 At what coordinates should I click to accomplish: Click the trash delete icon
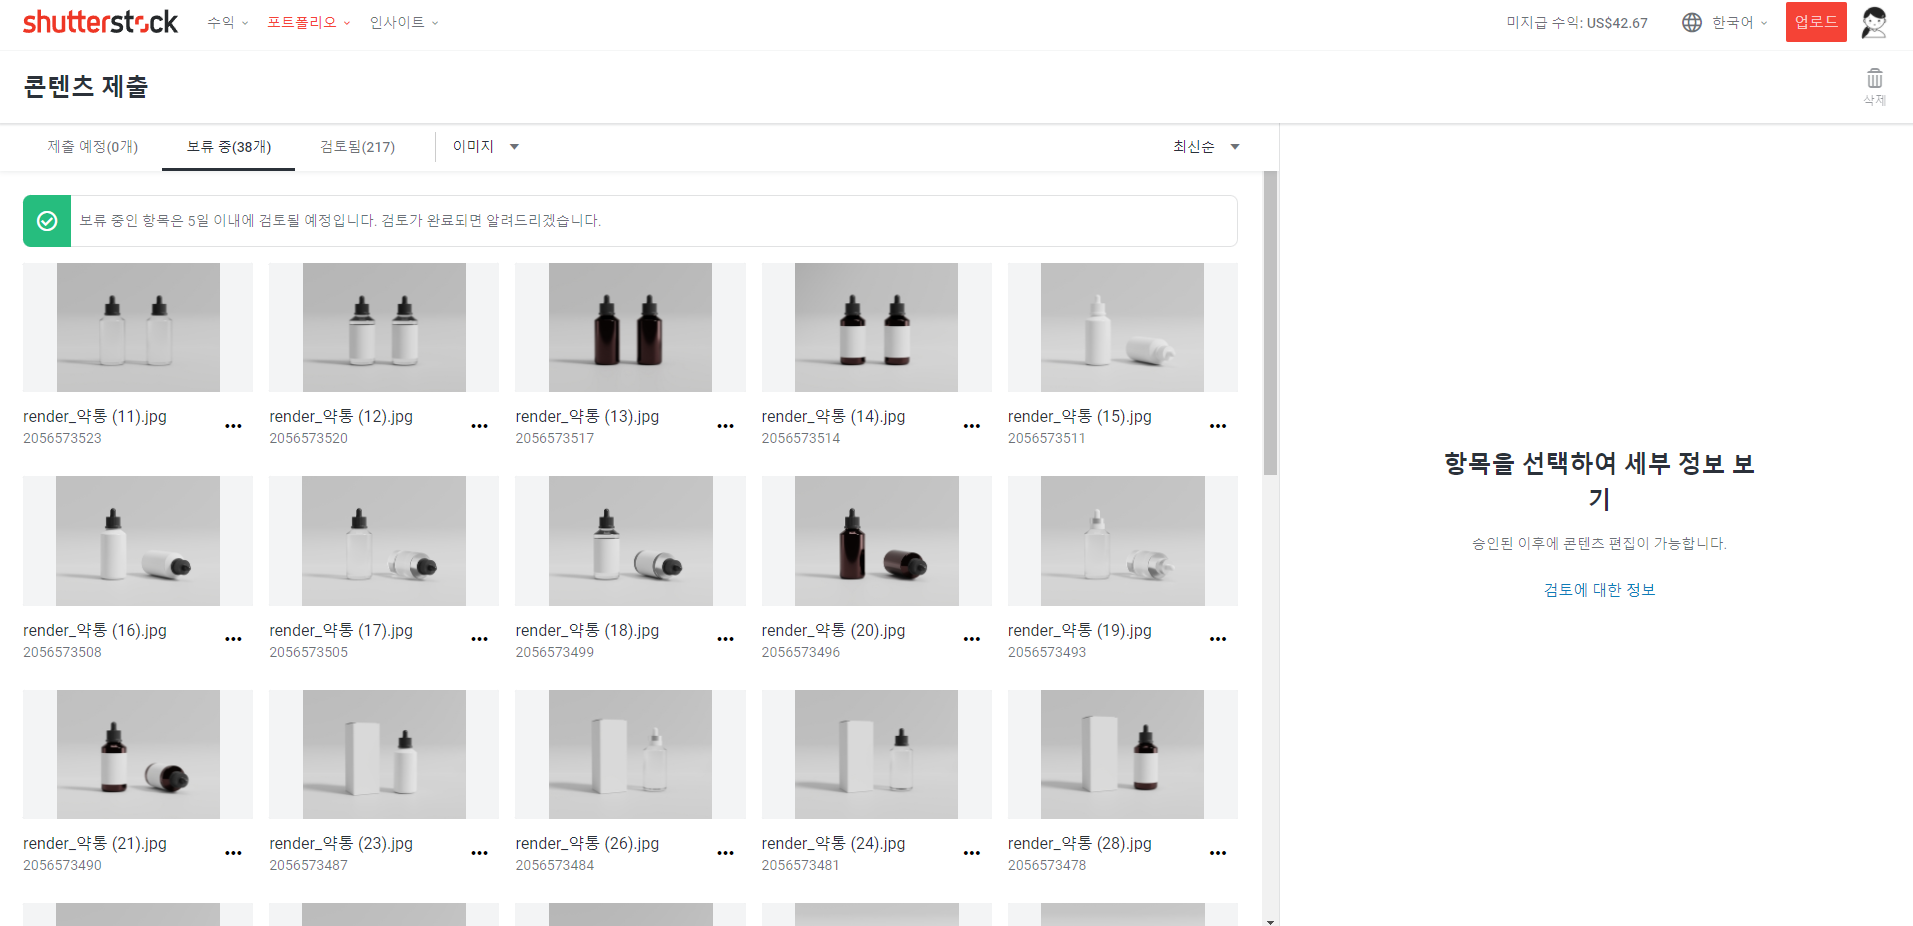tap(1875, 78)
